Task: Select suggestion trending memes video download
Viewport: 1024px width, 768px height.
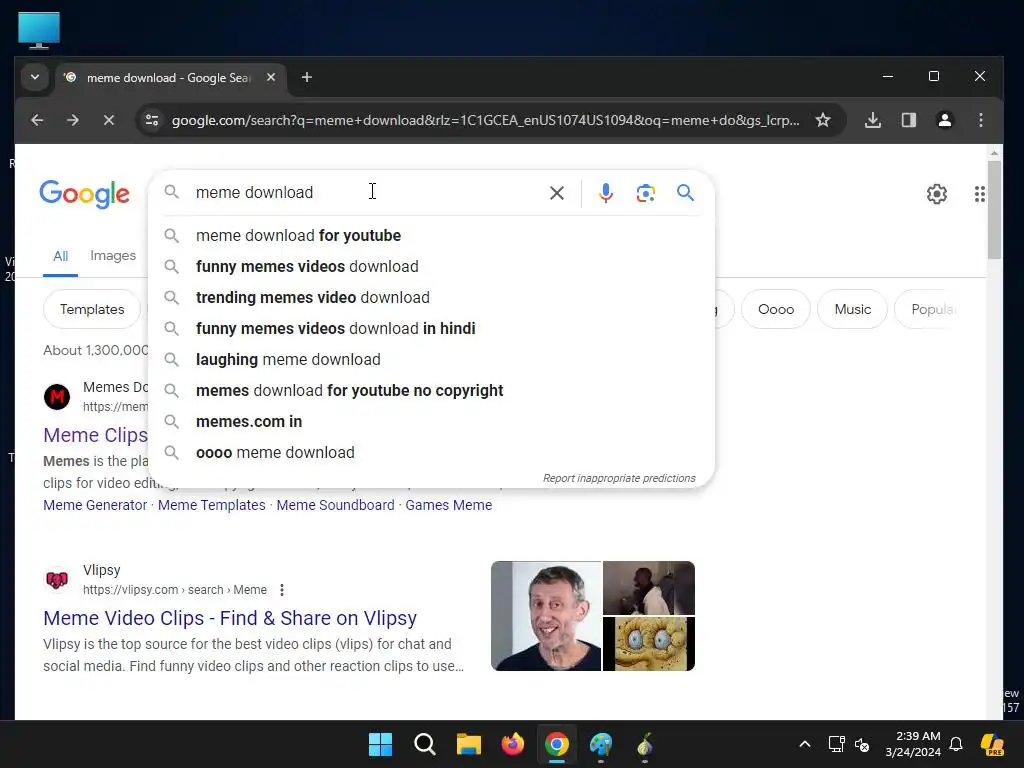Action: (432, 297)
